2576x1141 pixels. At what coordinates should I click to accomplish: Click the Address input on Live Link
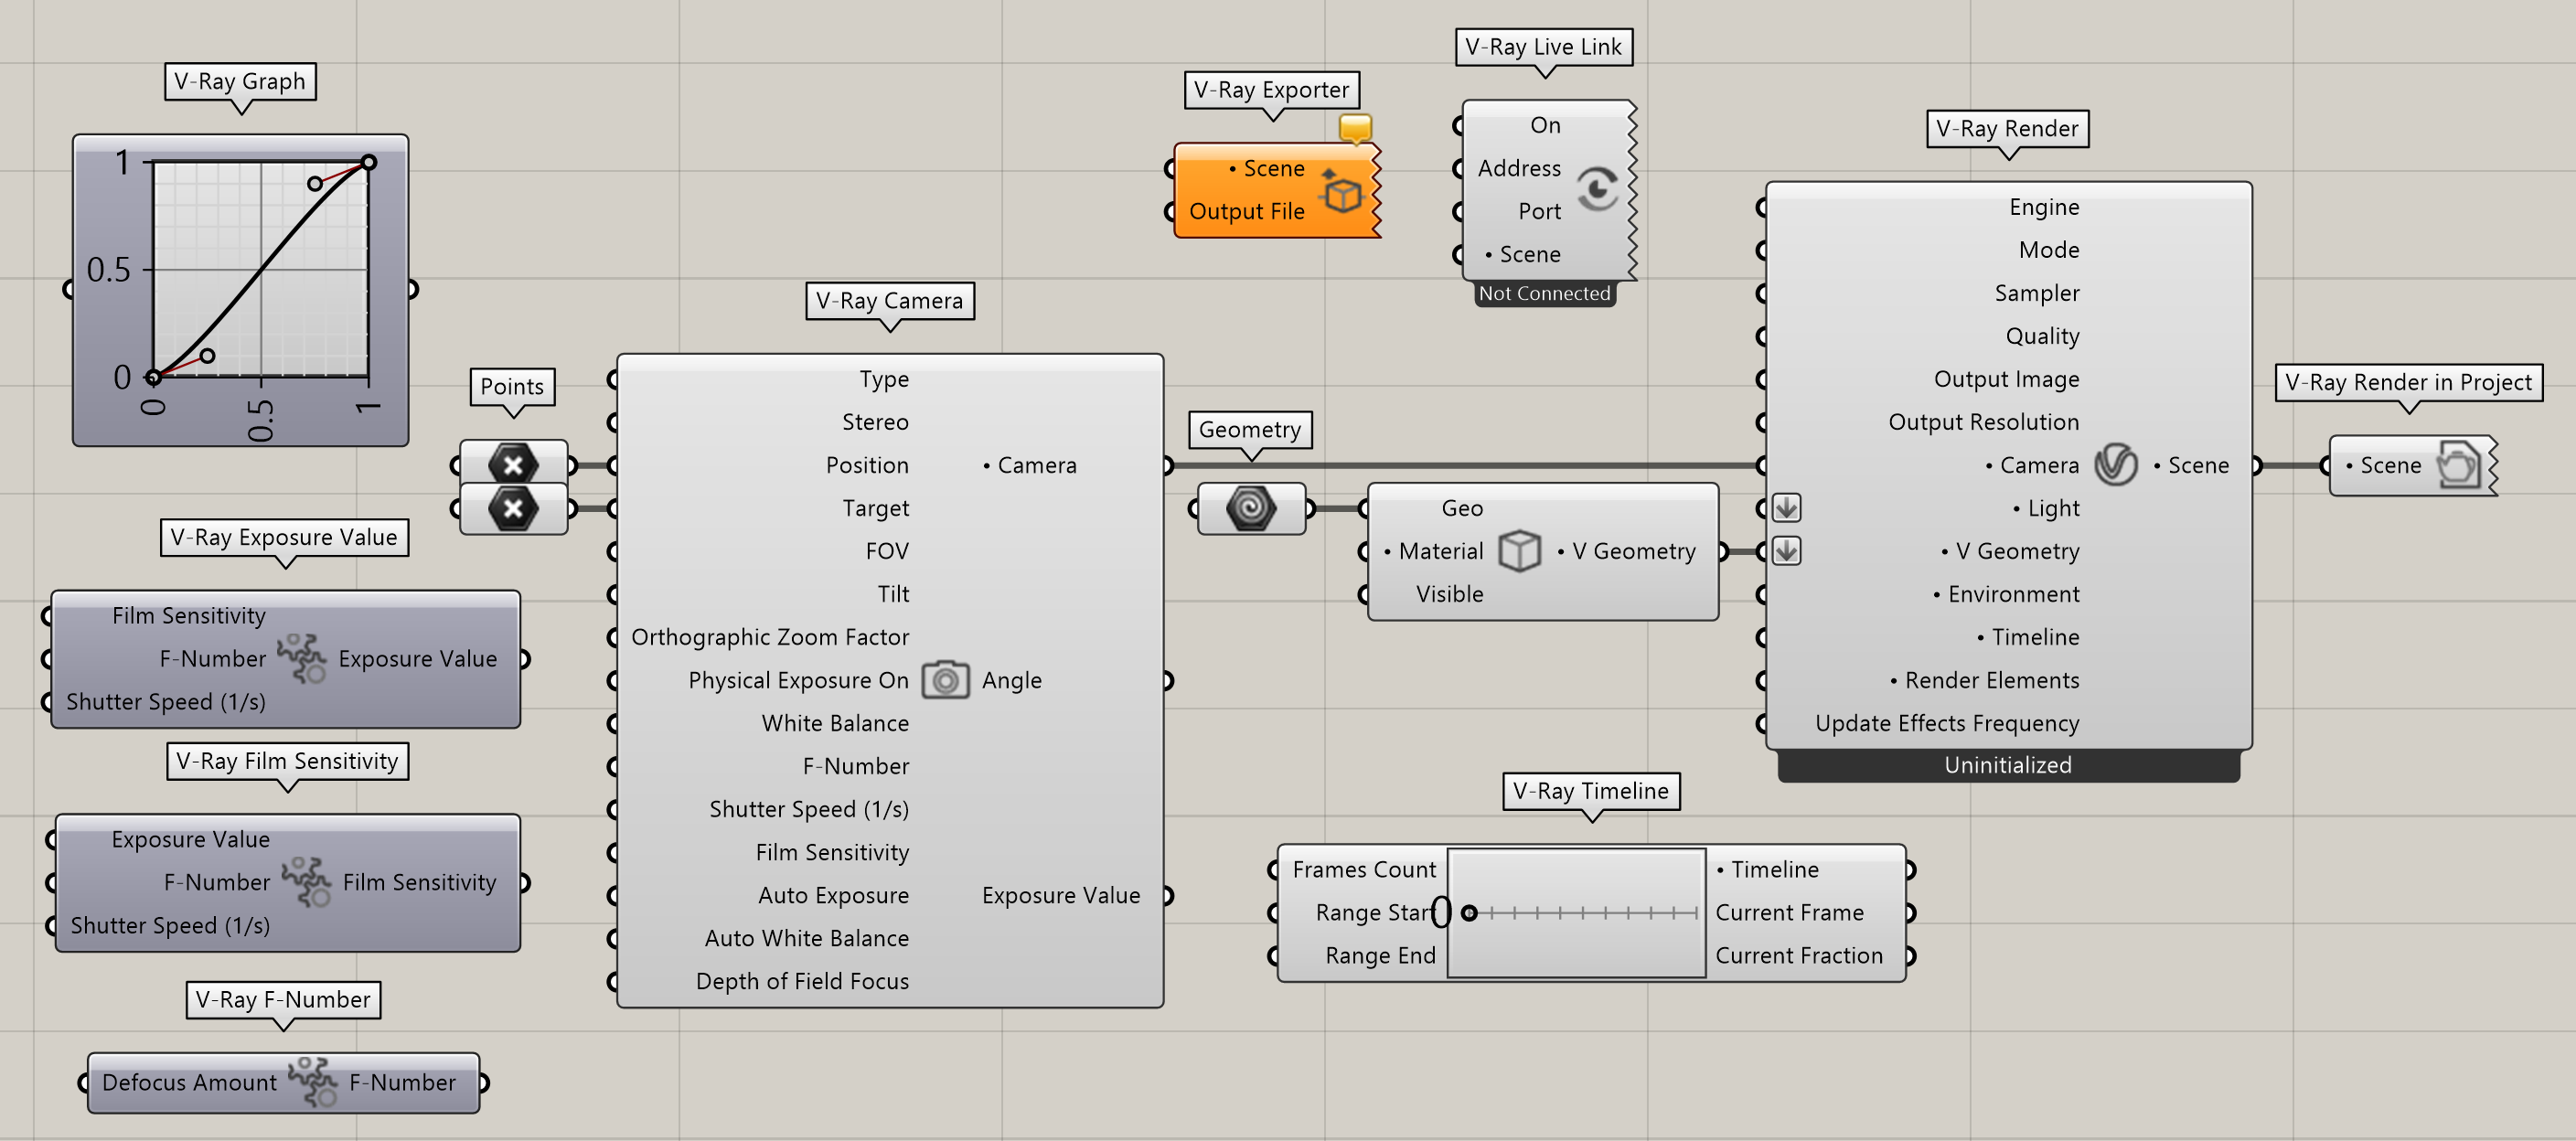(1519, 168)
